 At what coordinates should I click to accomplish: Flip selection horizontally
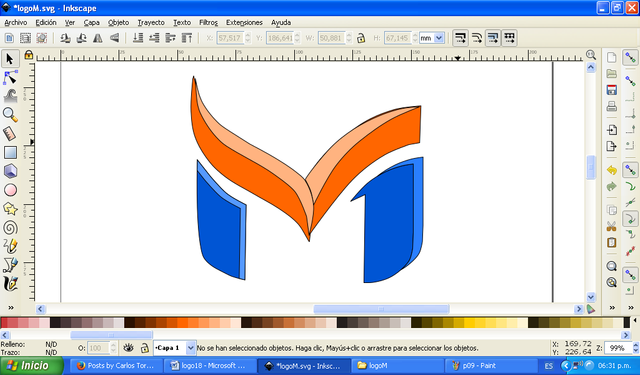coord(98,38)
